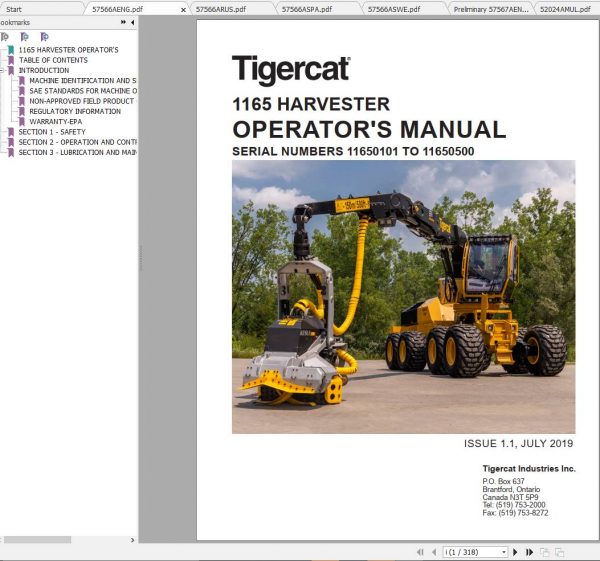The width and height of the screenshot is (600, 561).
Task: Go to the previous page
Action: pos(434,552)
